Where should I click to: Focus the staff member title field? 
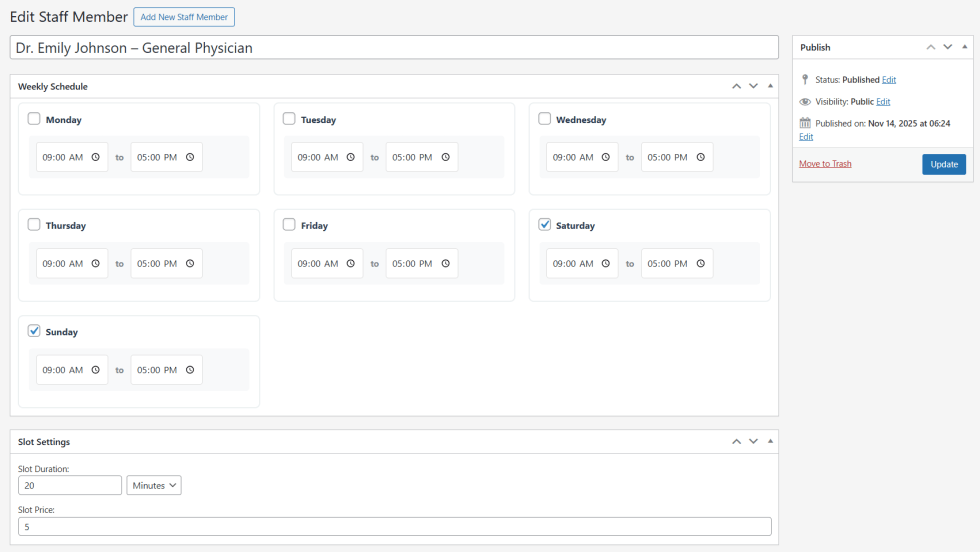[394, 48]
